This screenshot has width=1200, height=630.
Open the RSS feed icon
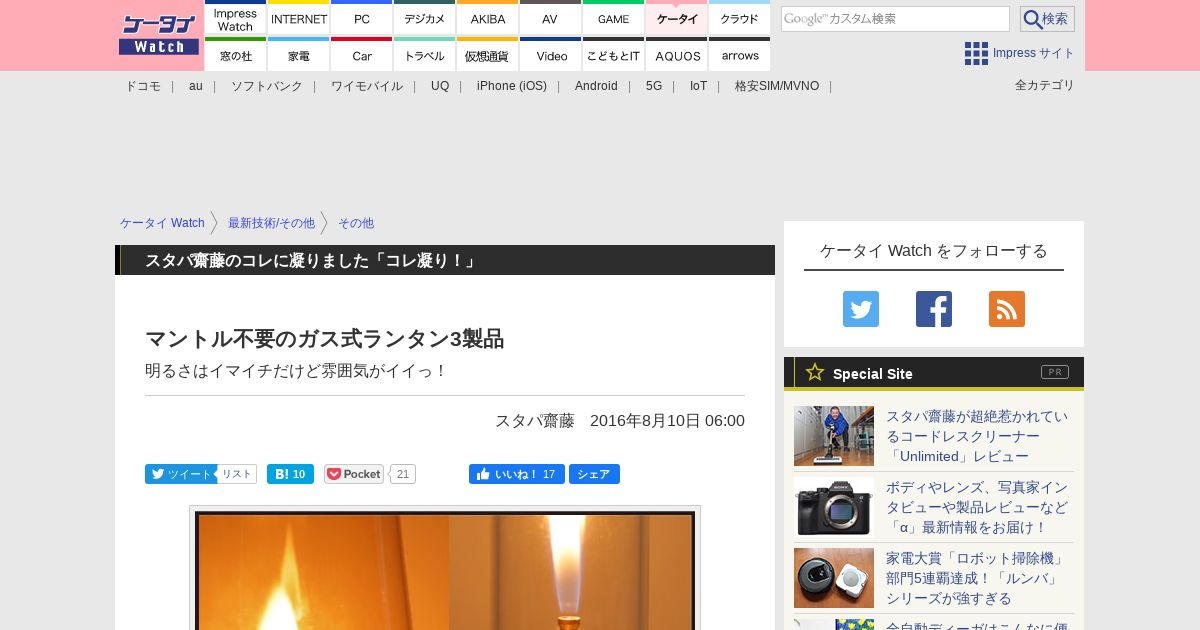coord(1007,309)
